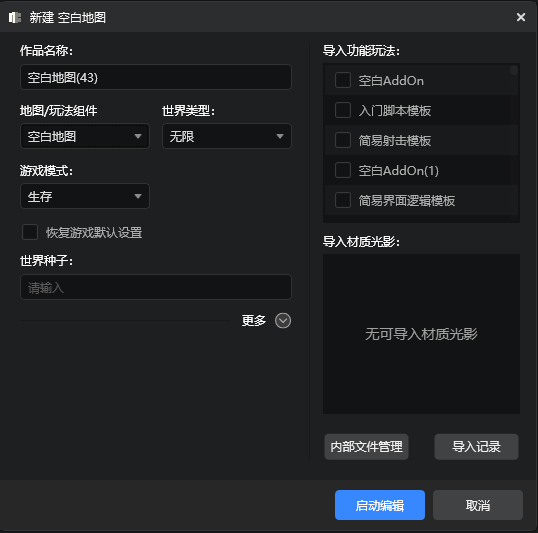This screenshot has width=538, height=533.
Task: Open the 世界类型 dropdown showing 无限
Action: coord(227,136)
